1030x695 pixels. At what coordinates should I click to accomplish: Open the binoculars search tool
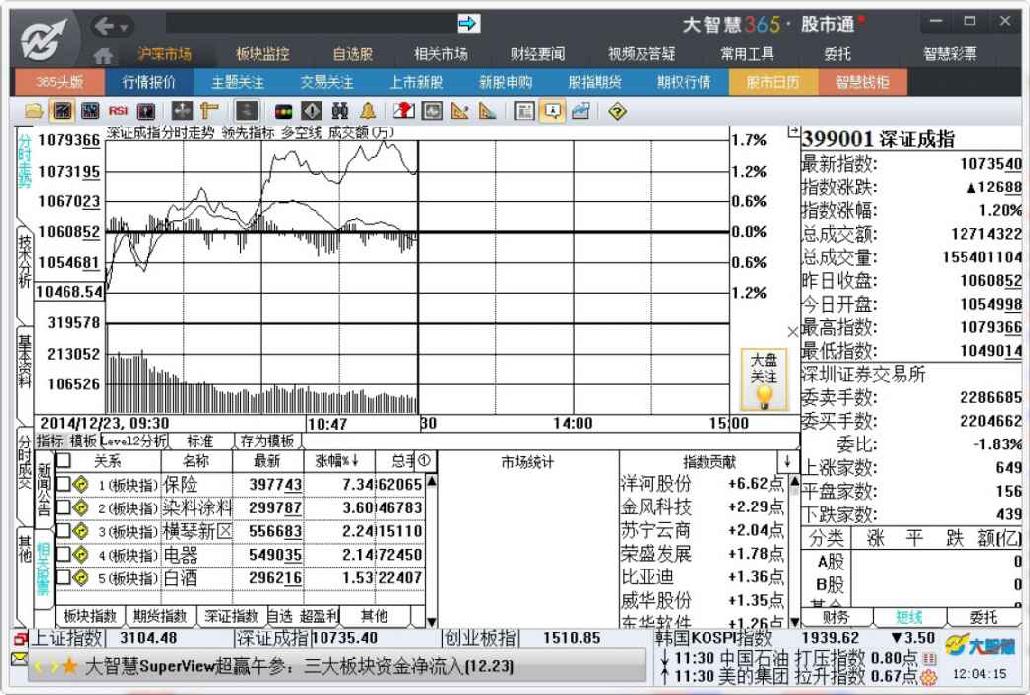coord(340,111)
